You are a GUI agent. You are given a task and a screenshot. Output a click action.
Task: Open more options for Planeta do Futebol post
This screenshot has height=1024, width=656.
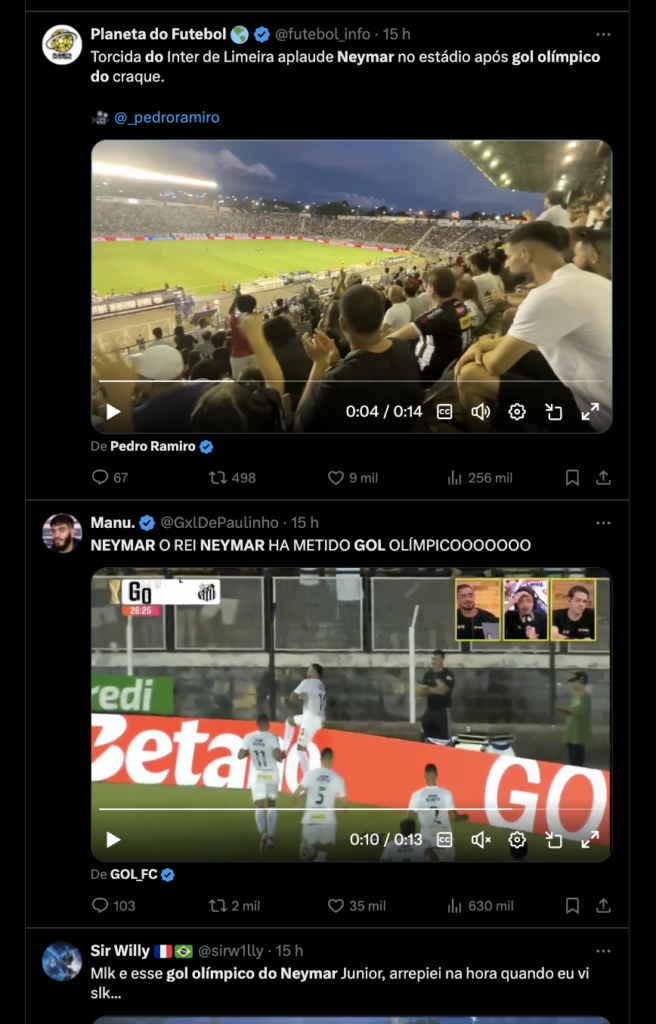pyautogui.click(x=603, y=34)
